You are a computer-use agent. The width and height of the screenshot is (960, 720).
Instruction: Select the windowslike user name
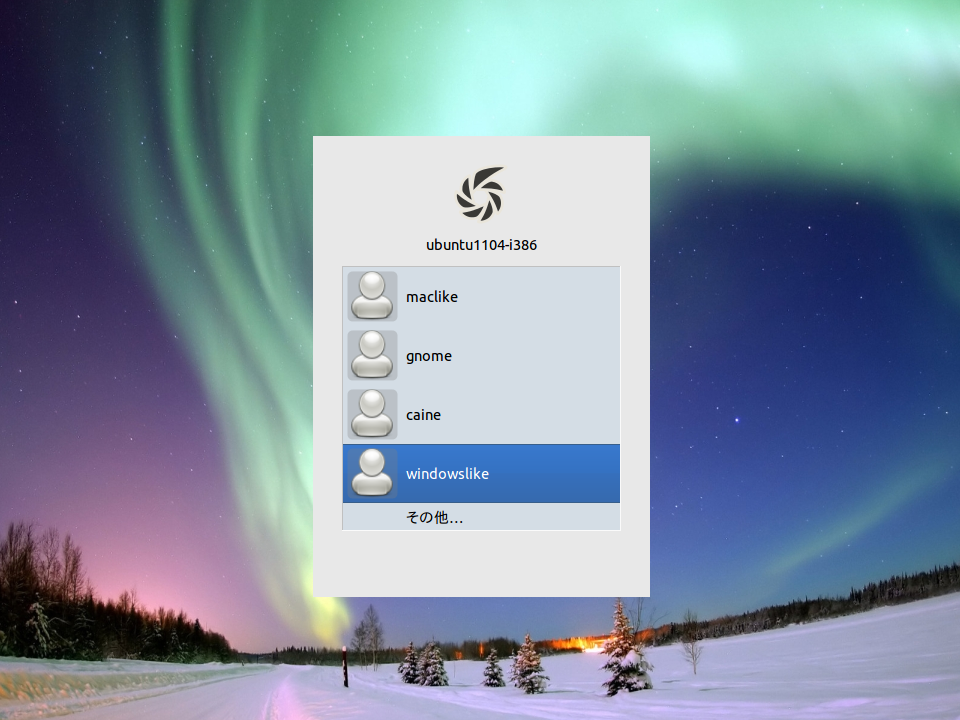coord(447,474)
